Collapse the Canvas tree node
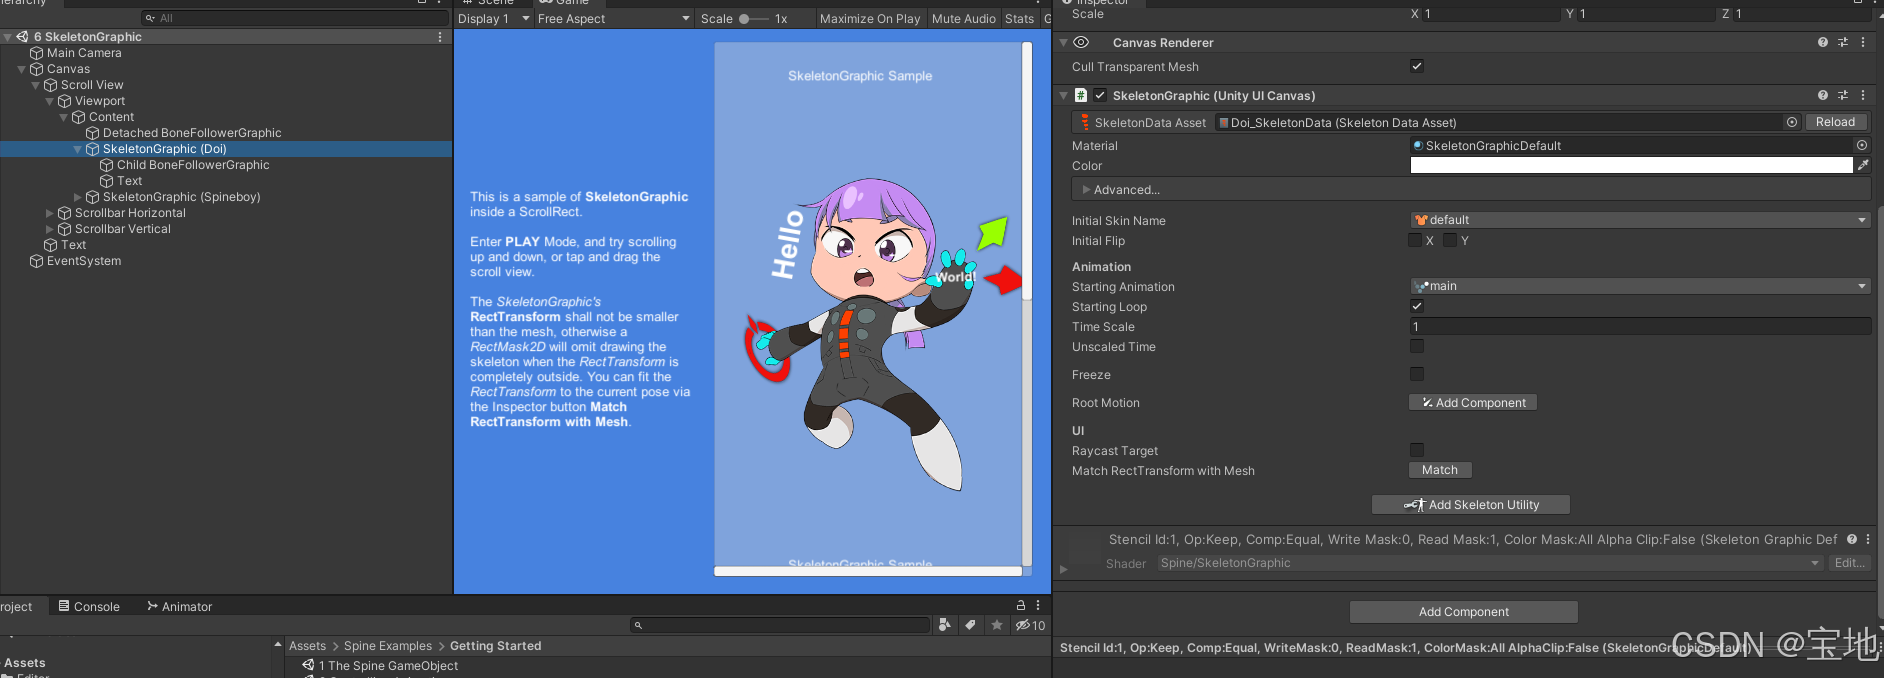This screenshot has height=678, width=1884. click(x=22, y=69)
